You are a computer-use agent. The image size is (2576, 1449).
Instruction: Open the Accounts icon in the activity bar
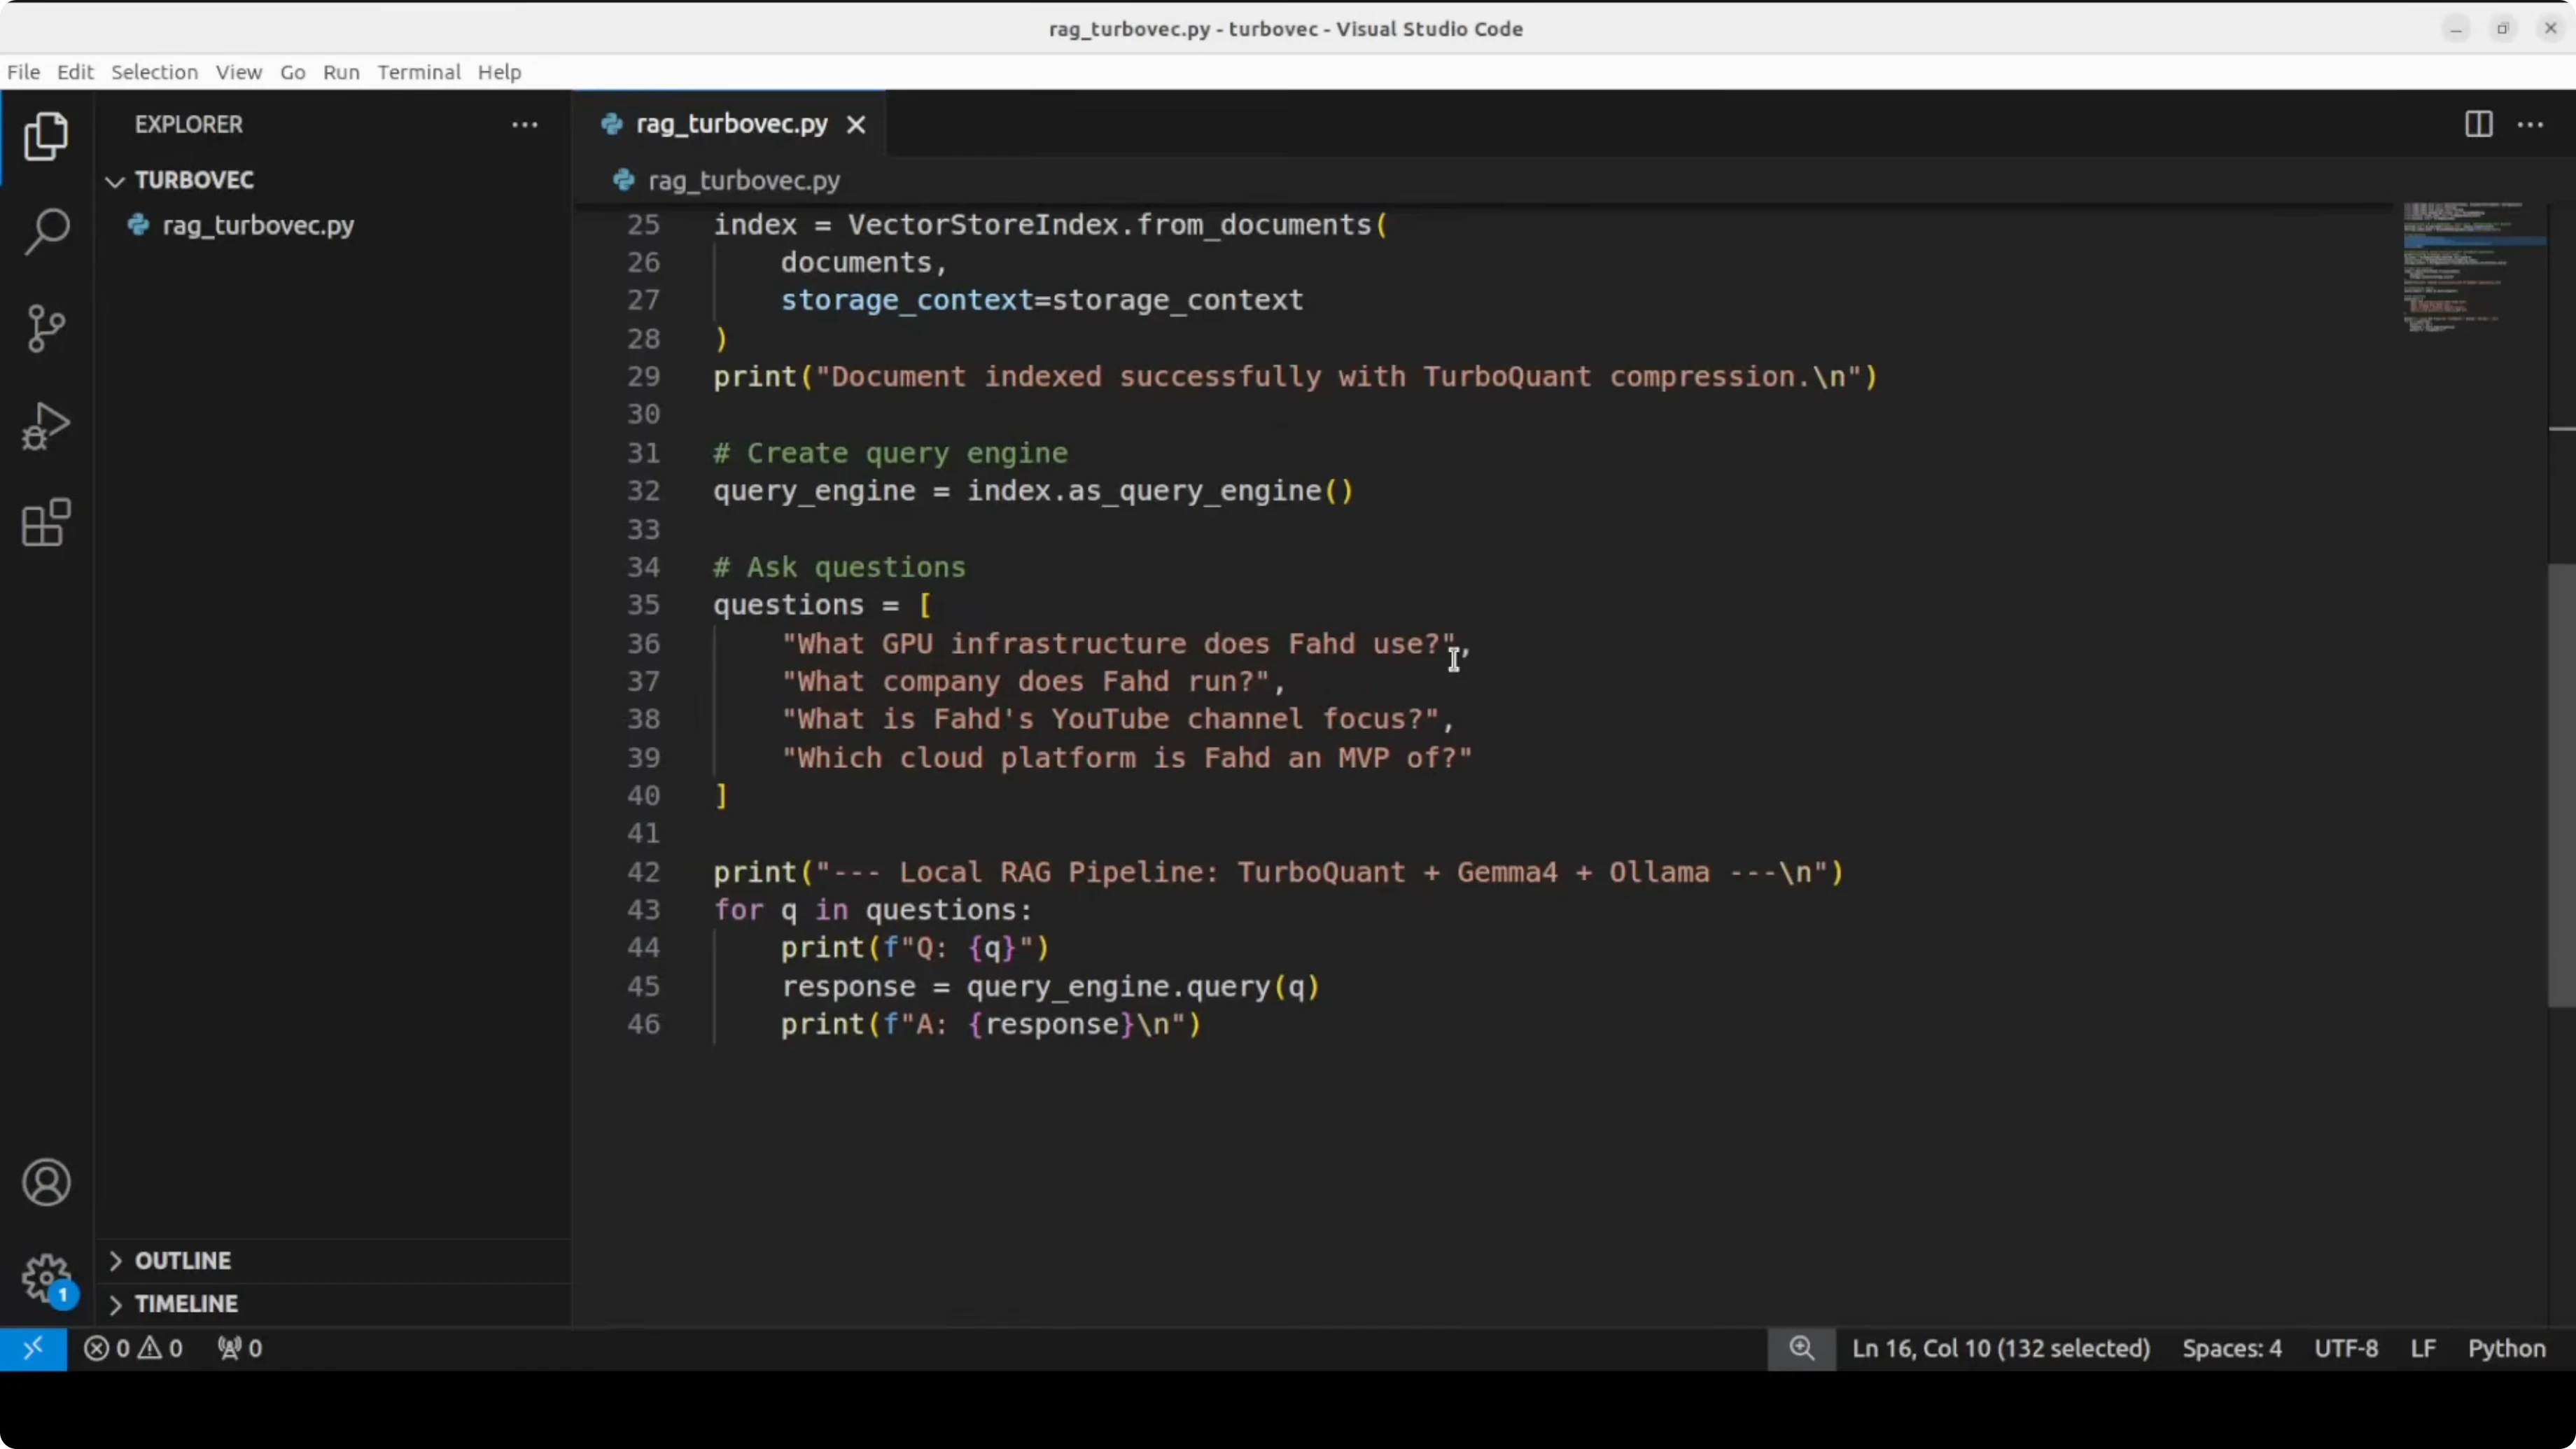coord(46,1183)
